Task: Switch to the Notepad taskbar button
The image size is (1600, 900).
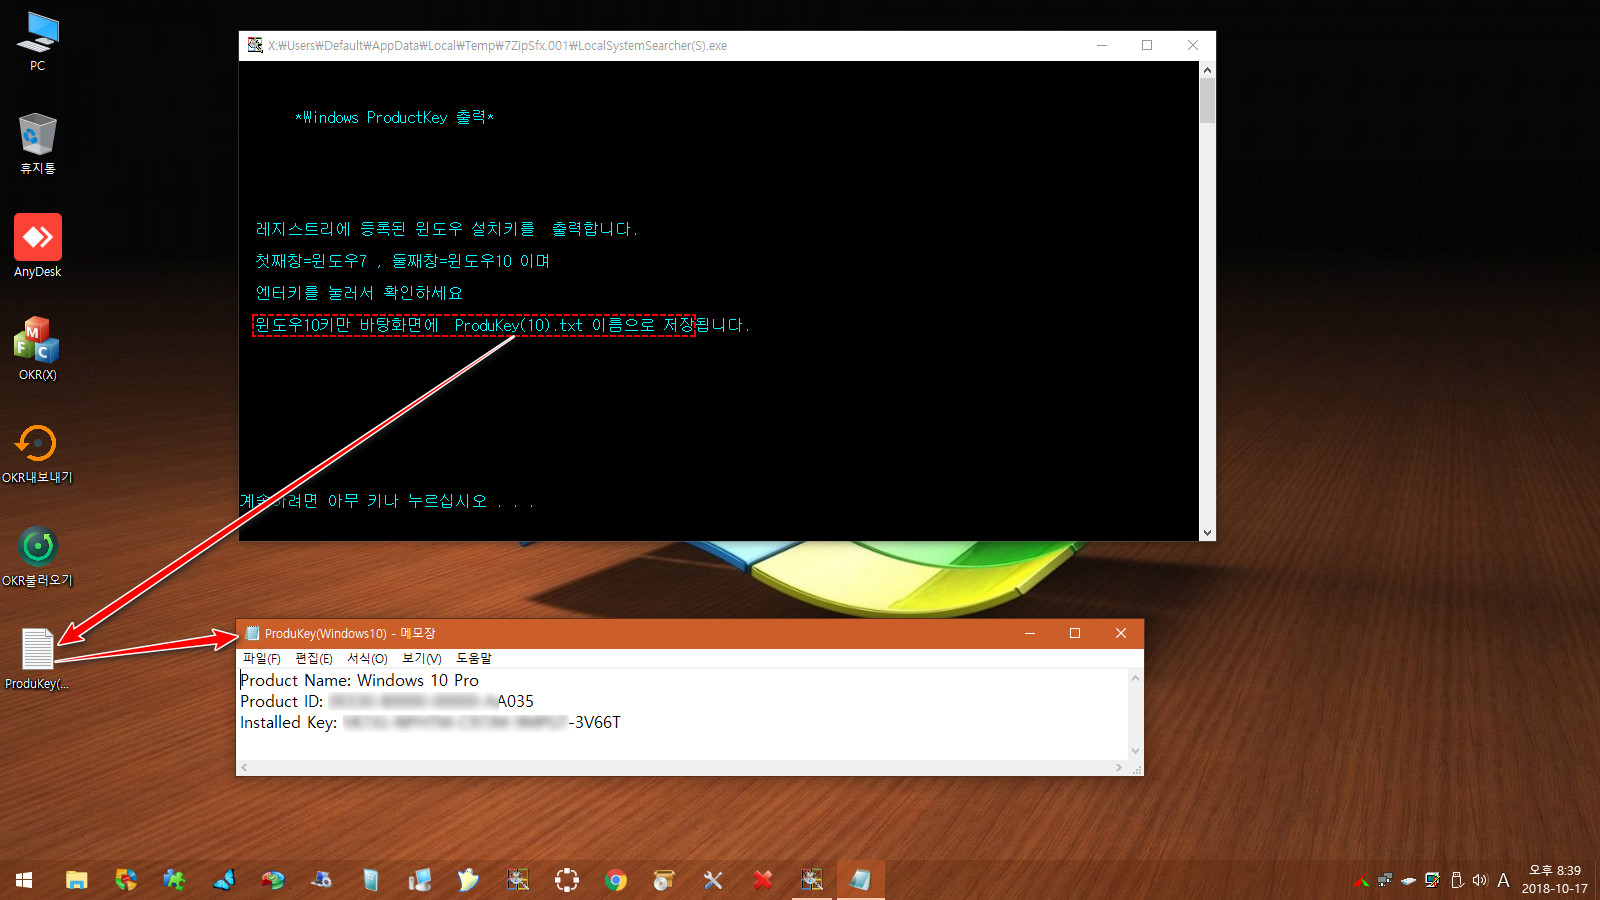Action: tap(860, 880)
